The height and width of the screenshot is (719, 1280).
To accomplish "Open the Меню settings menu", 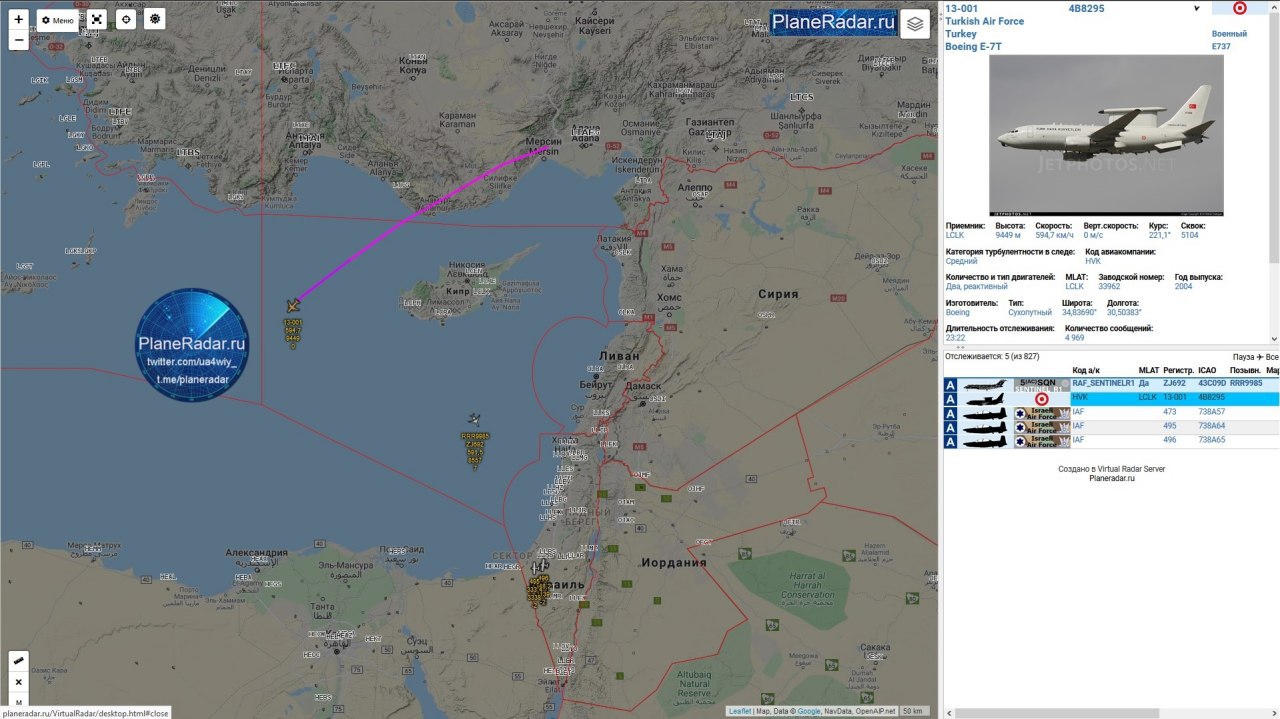I will (x=58, y=20).
